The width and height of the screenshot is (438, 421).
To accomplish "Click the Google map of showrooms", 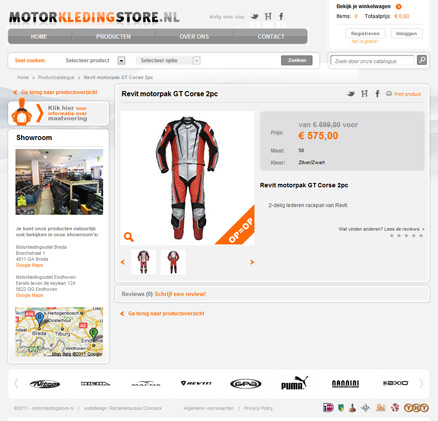I will pos(59,332).
